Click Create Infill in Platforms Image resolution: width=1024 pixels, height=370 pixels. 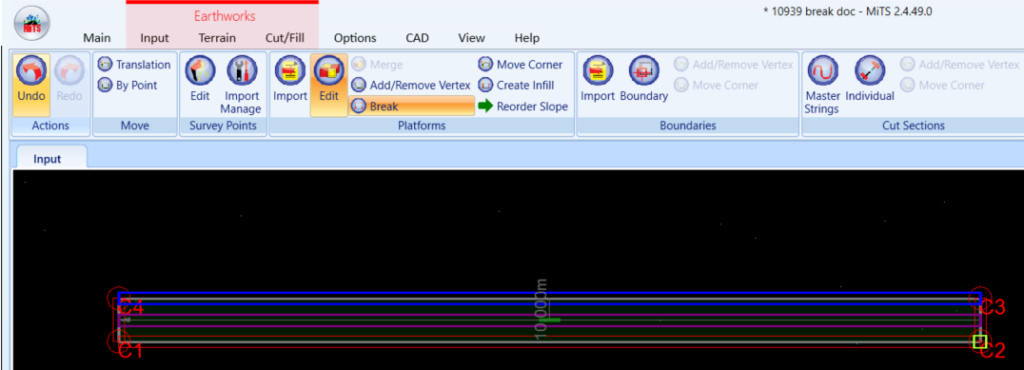[517, 85]
